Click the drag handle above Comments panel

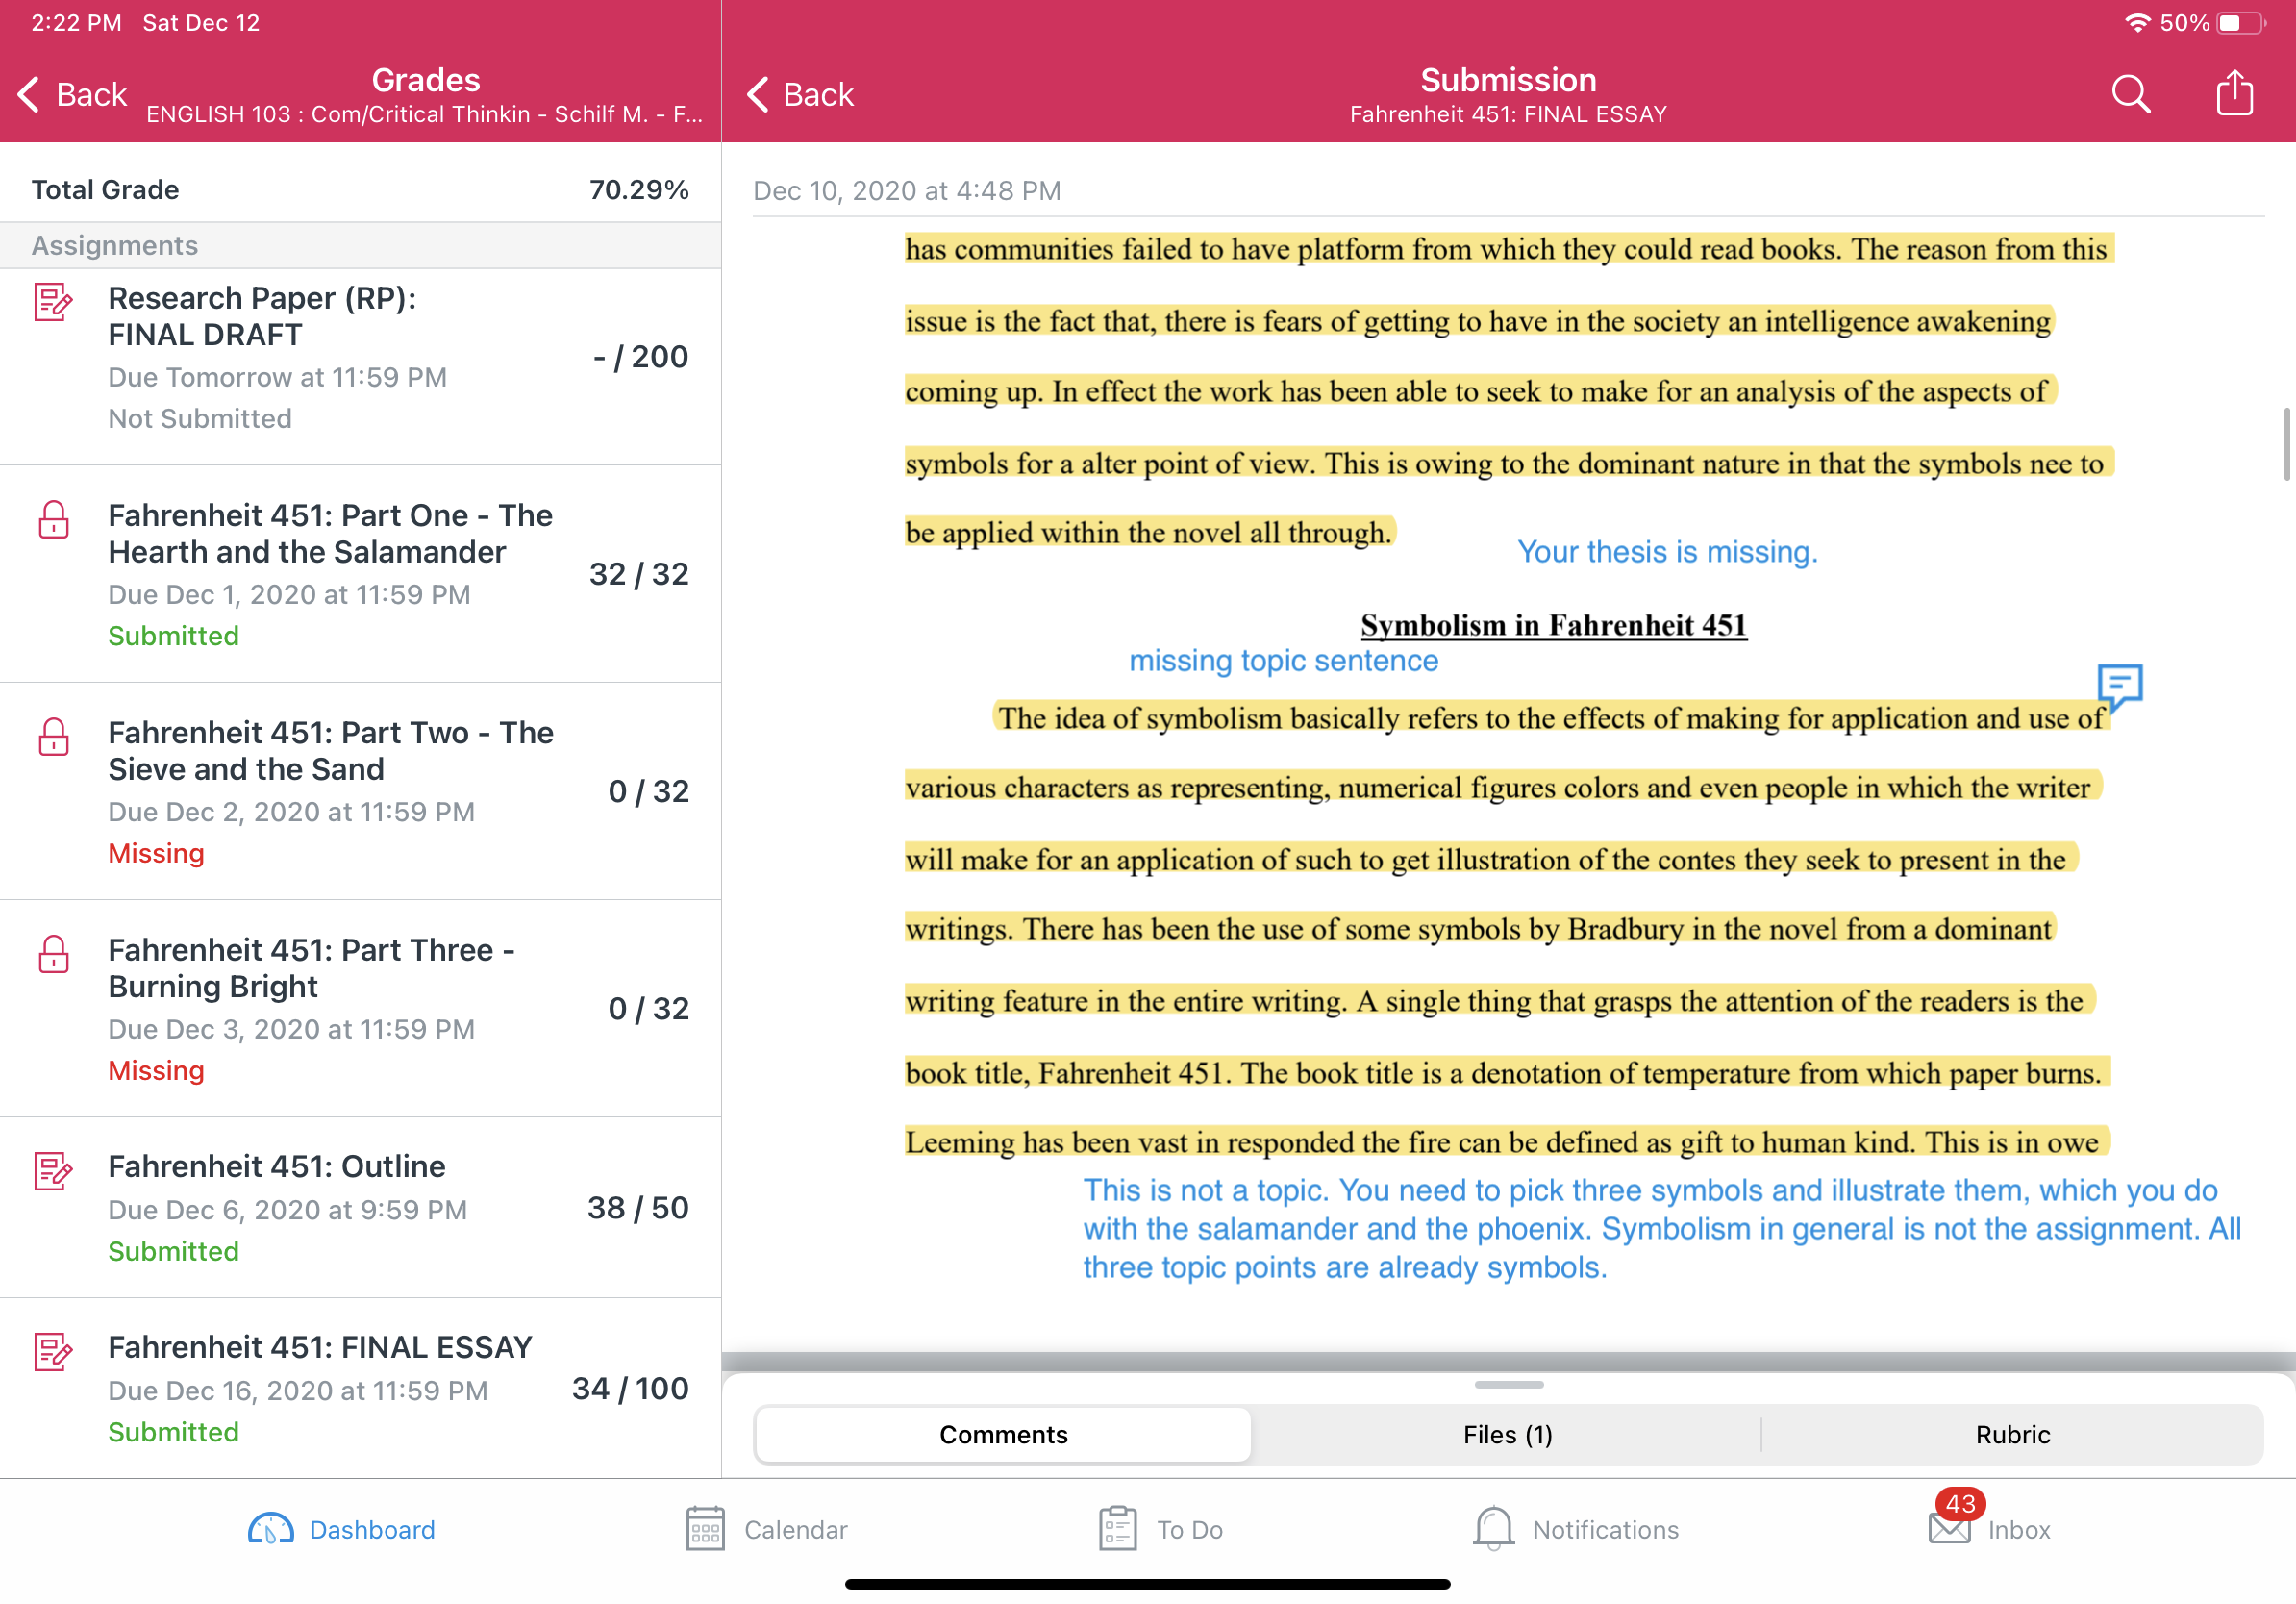click(x=1508, y=1385)
